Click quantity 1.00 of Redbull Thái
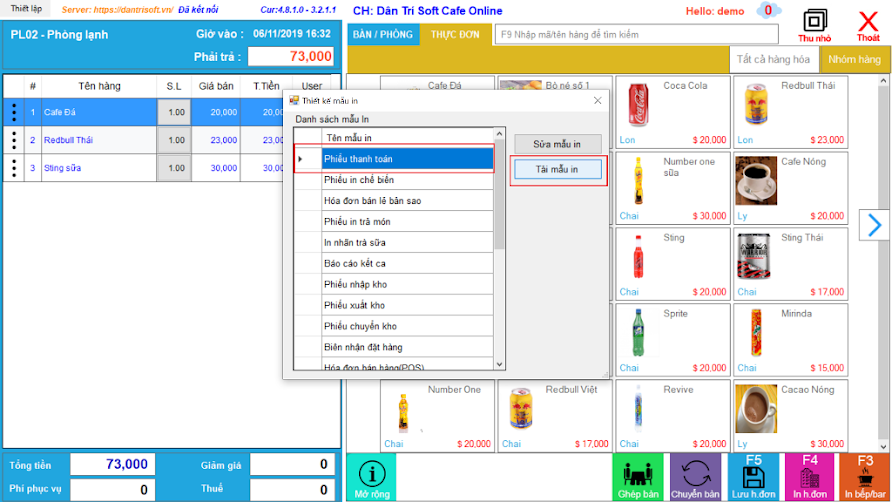 (174, 140)
